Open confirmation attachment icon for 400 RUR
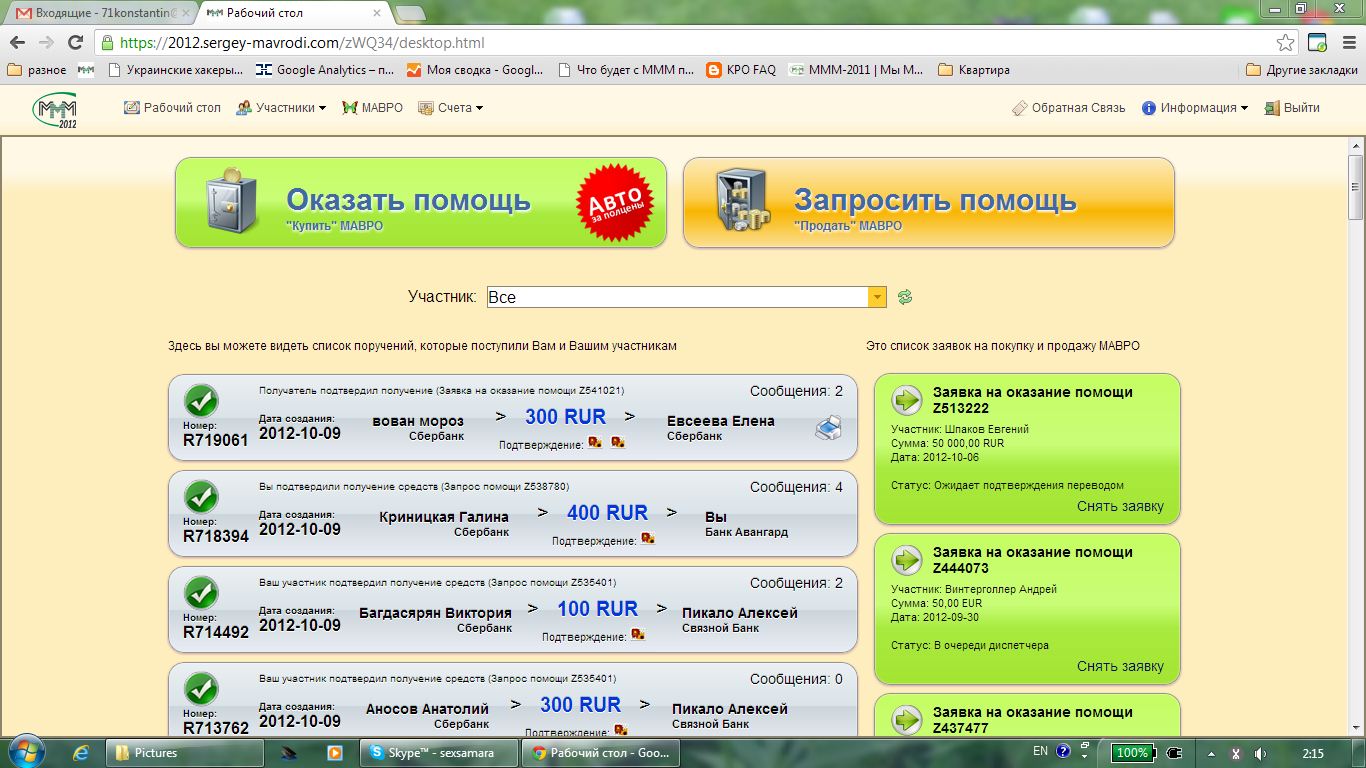The height and width of the screenshot is (768, 1366). point(648,538)
